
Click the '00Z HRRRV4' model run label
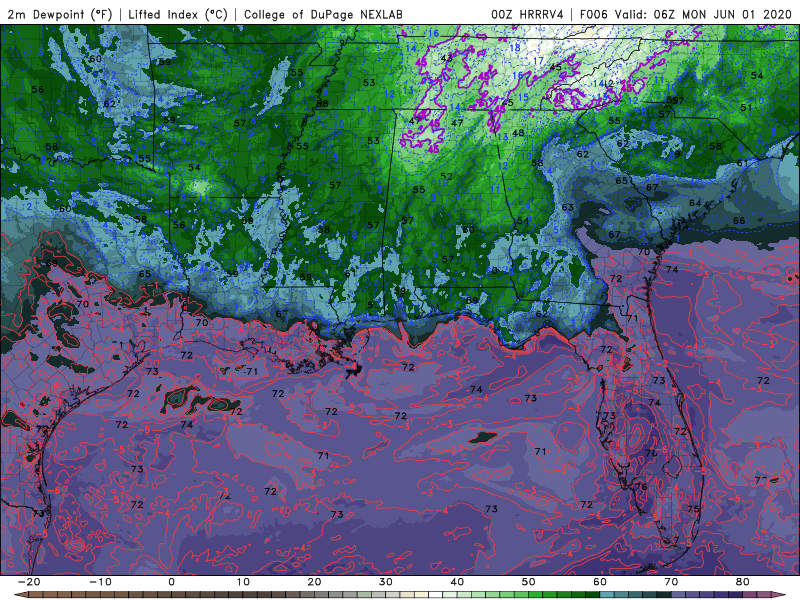click(527, 14)
